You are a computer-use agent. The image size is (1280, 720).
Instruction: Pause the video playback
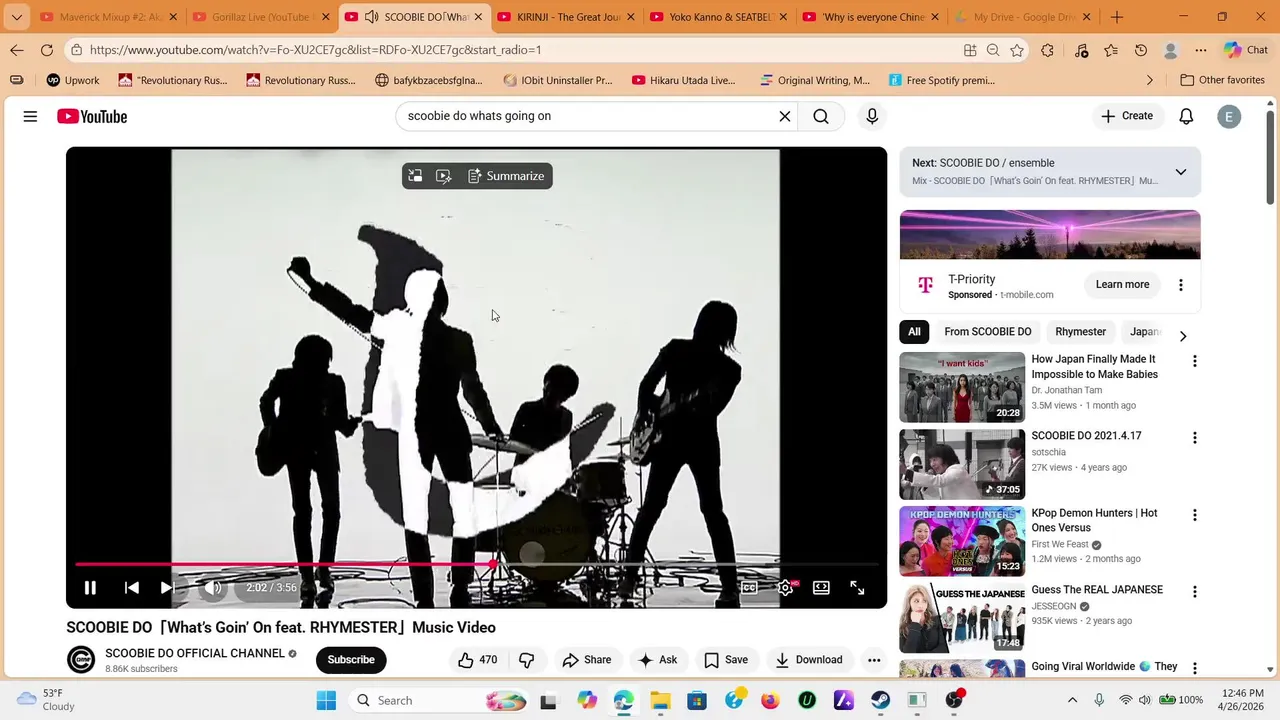90,588
